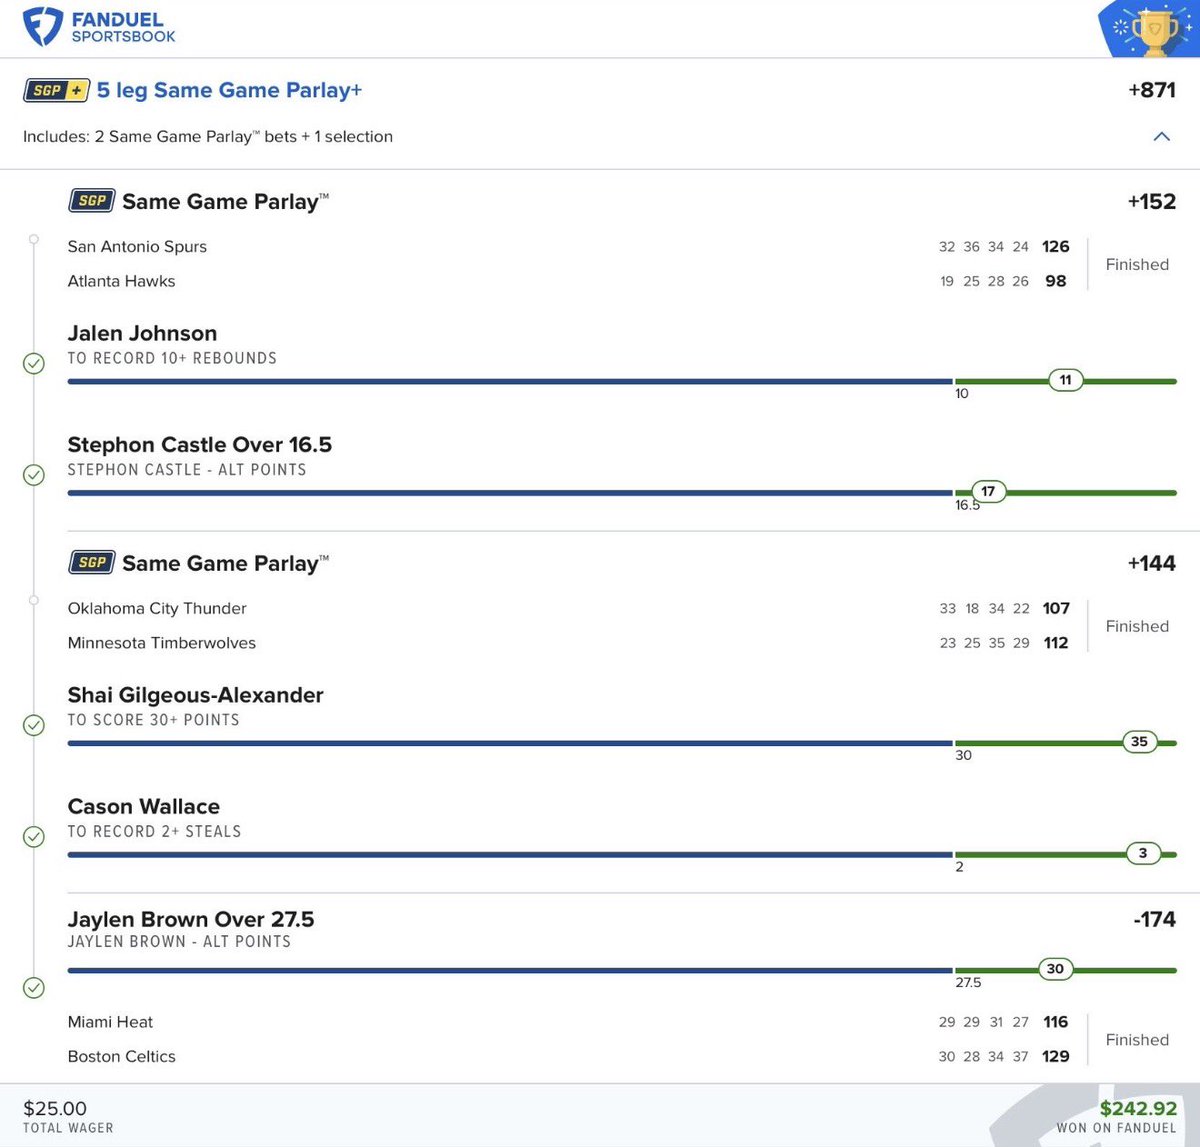The height and width of the screenshot is (1147, 1200).
Task: Select 'Includes: 2 Same Game Parlay bets + 1 selection'
Action: (208, 137)
